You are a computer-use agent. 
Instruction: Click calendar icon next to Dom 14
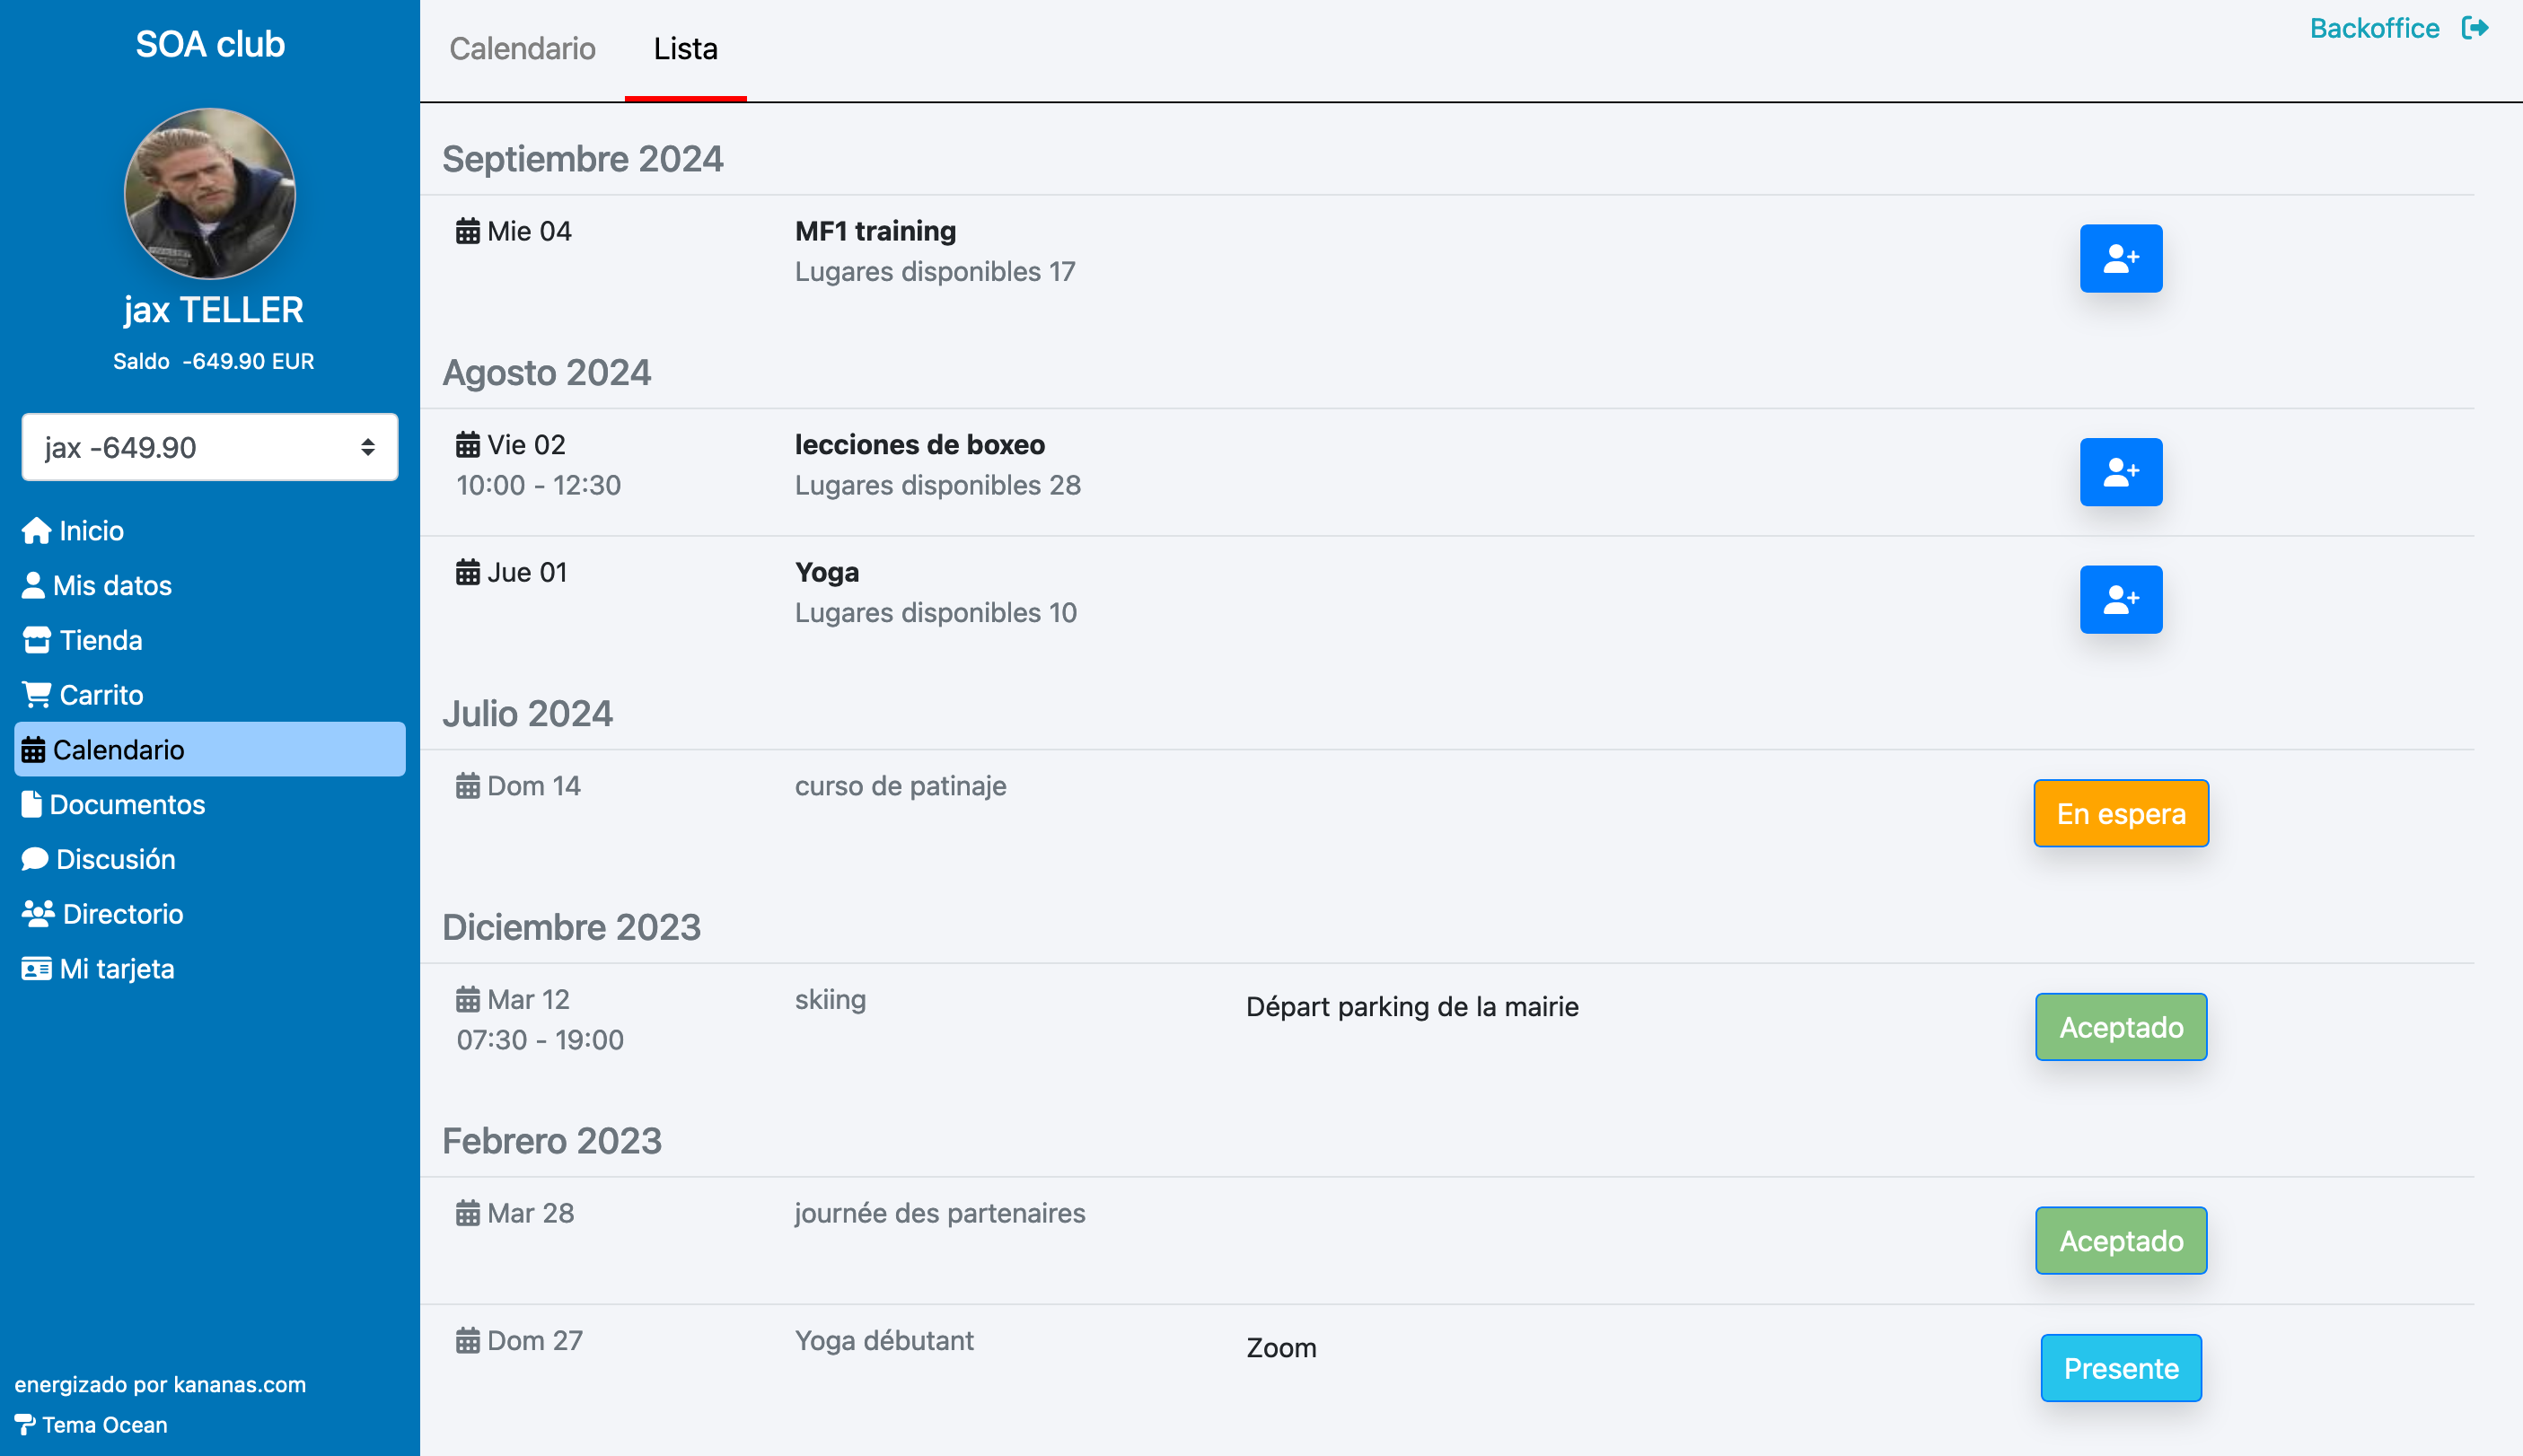(x=468, y=786)
